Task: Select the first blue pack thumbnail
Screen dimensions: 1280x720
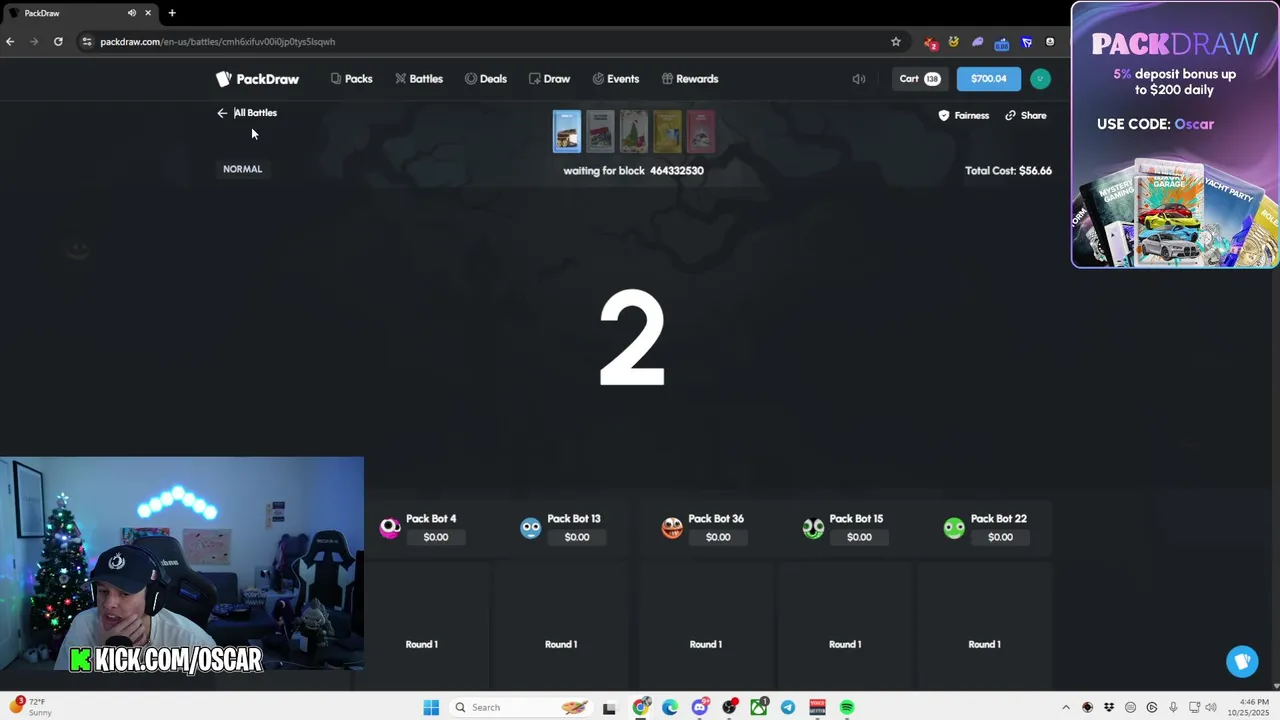Action: coord(567,131)
